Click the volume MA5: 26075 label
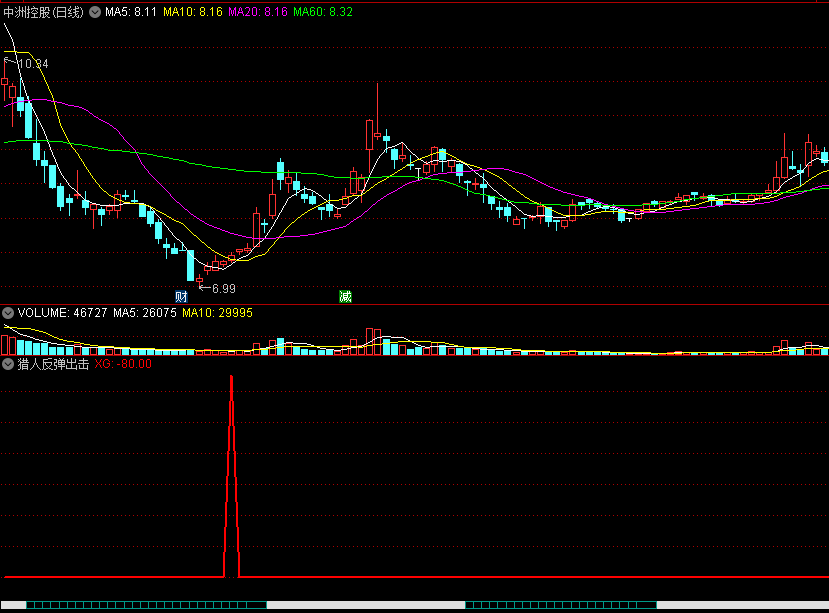The image size is (829, 613). pos(145,313)
